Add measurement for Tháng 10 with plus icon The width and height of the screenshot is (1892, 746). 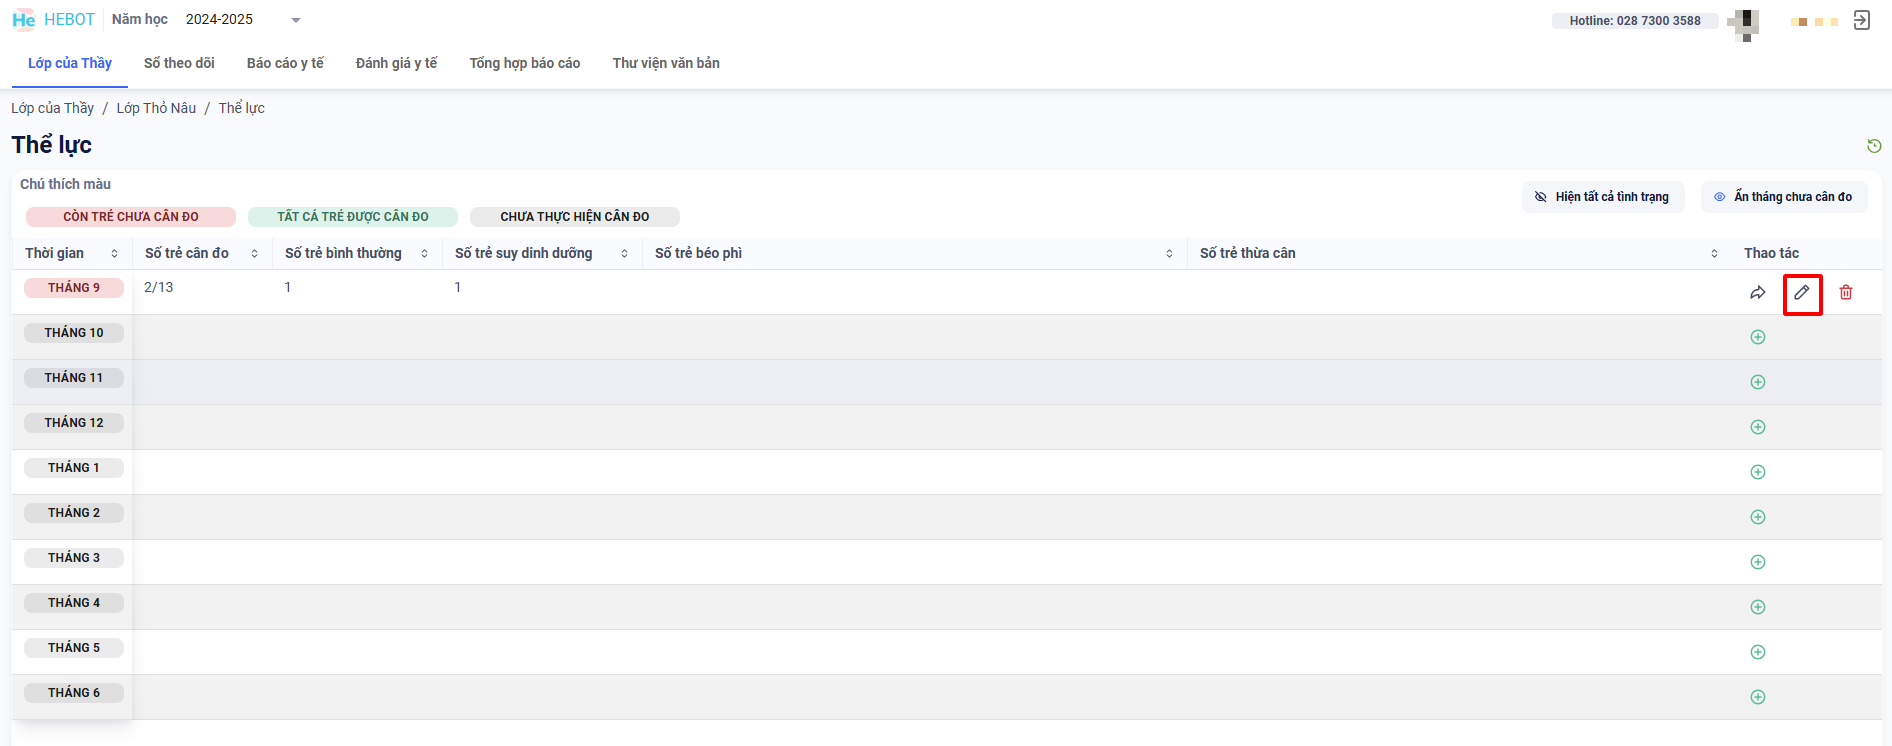click(x=1757, y=337)
